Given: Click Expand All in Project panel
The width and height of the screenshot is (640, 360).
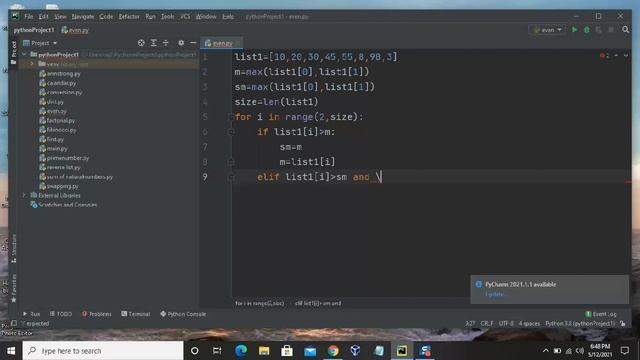Looking at the screenshot, I should [153, 43].
